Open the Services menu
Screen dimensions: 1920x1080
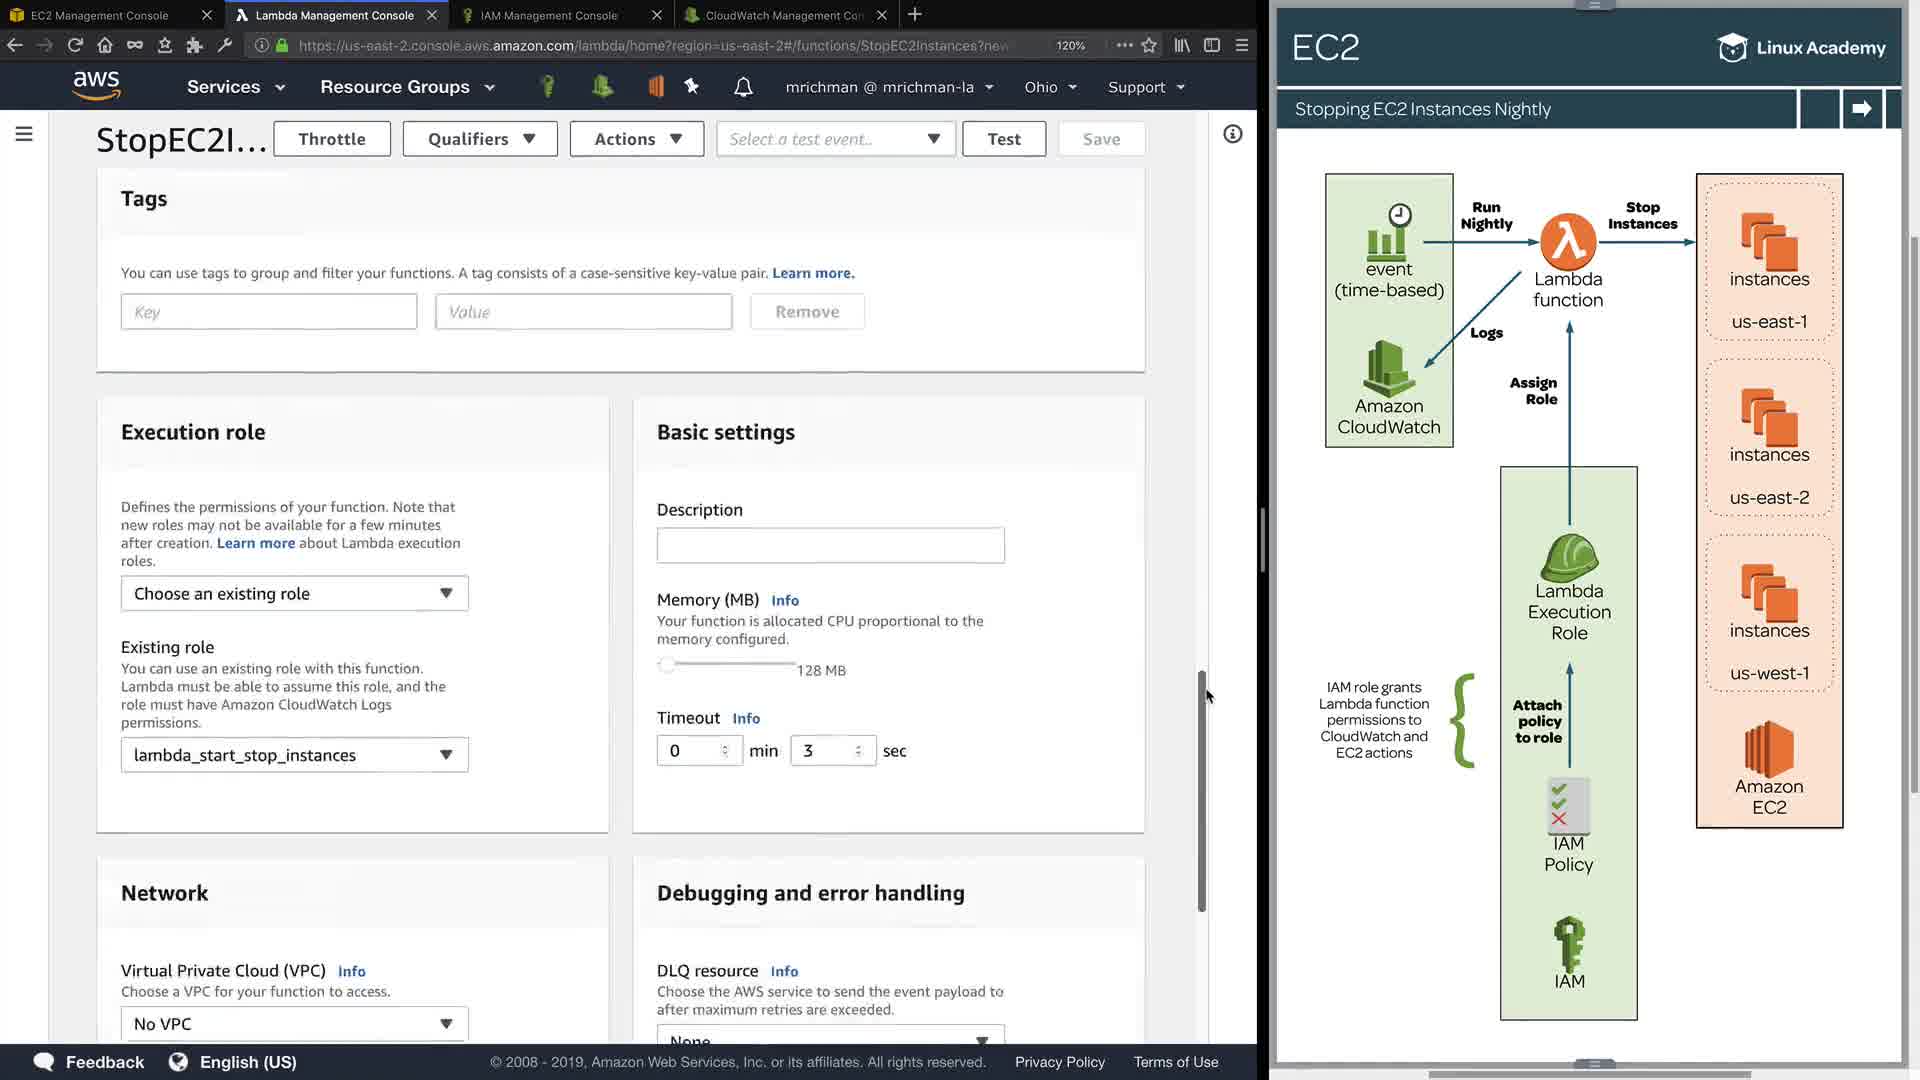[235, 87]
